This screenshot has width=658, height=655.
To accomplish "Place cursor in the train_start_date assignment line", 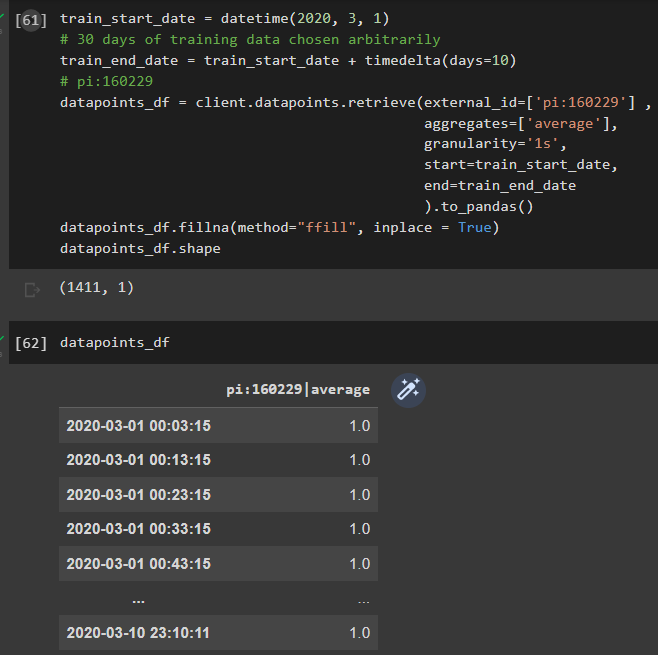I will pyautogui.click(x=225, y=18).
